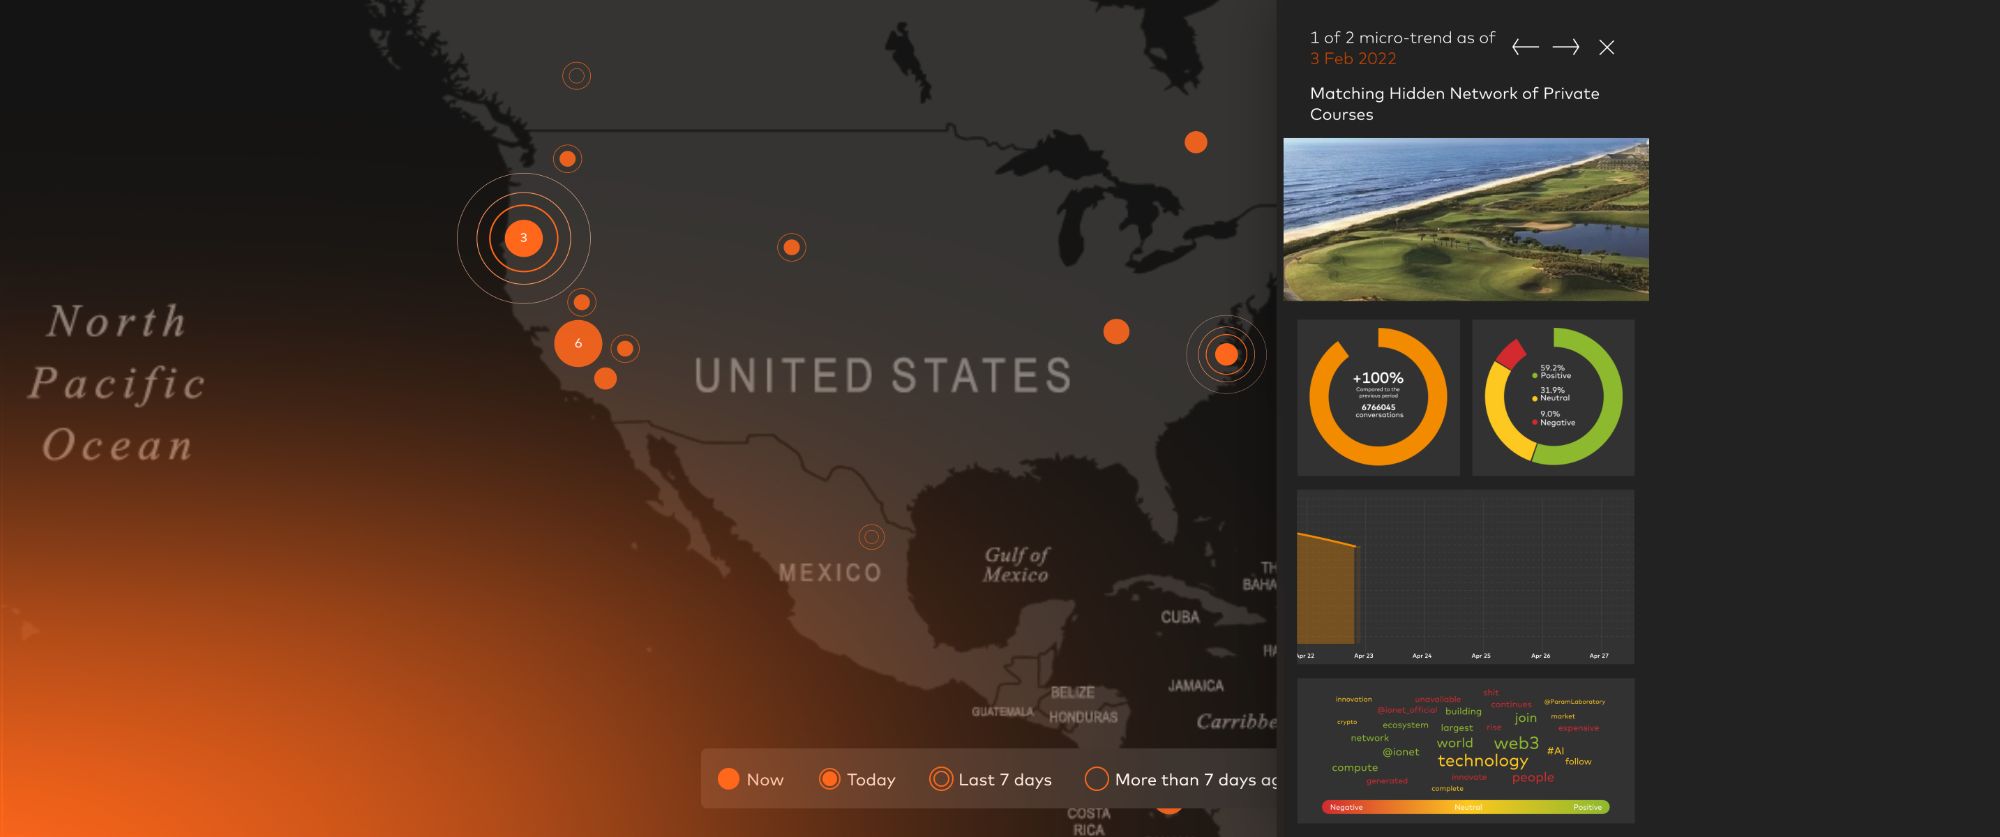Open the golf course coastline image
This screenshot has width=2000, height=837.
[x=1465, y=219]
